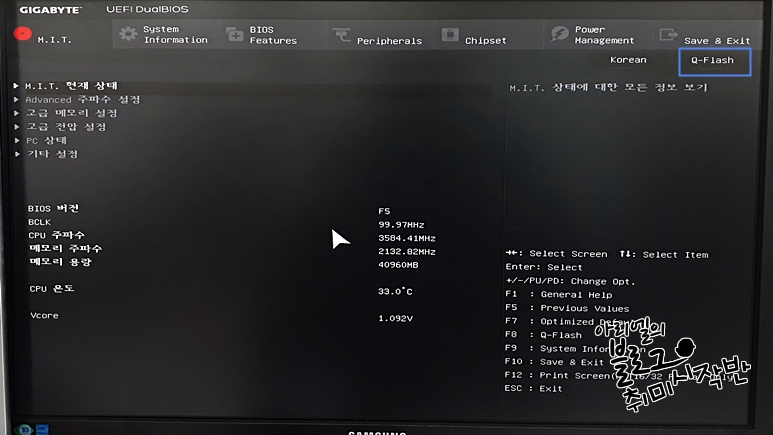Click the CPU 주파수 label
Viewport: 773px width, 435px height.
click(57, 235)
